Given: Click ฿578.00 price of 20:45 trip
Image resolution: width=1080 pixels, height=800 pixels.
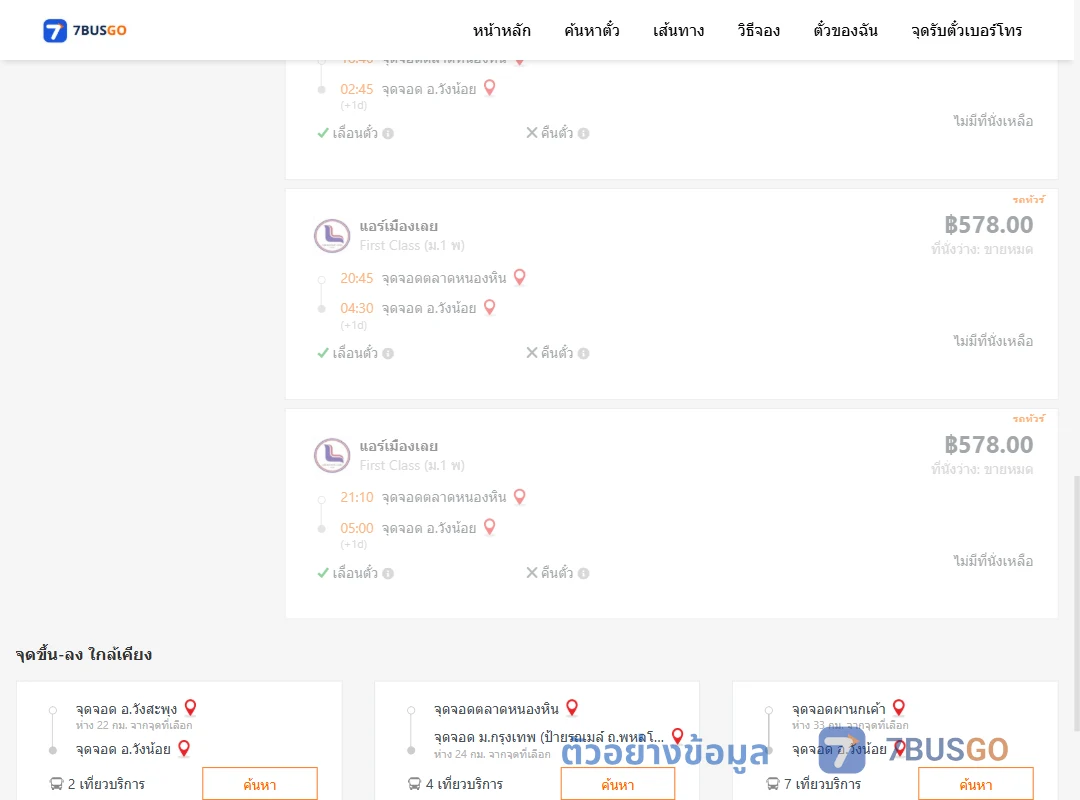Looking at the screenshot, I should [988, 225].
